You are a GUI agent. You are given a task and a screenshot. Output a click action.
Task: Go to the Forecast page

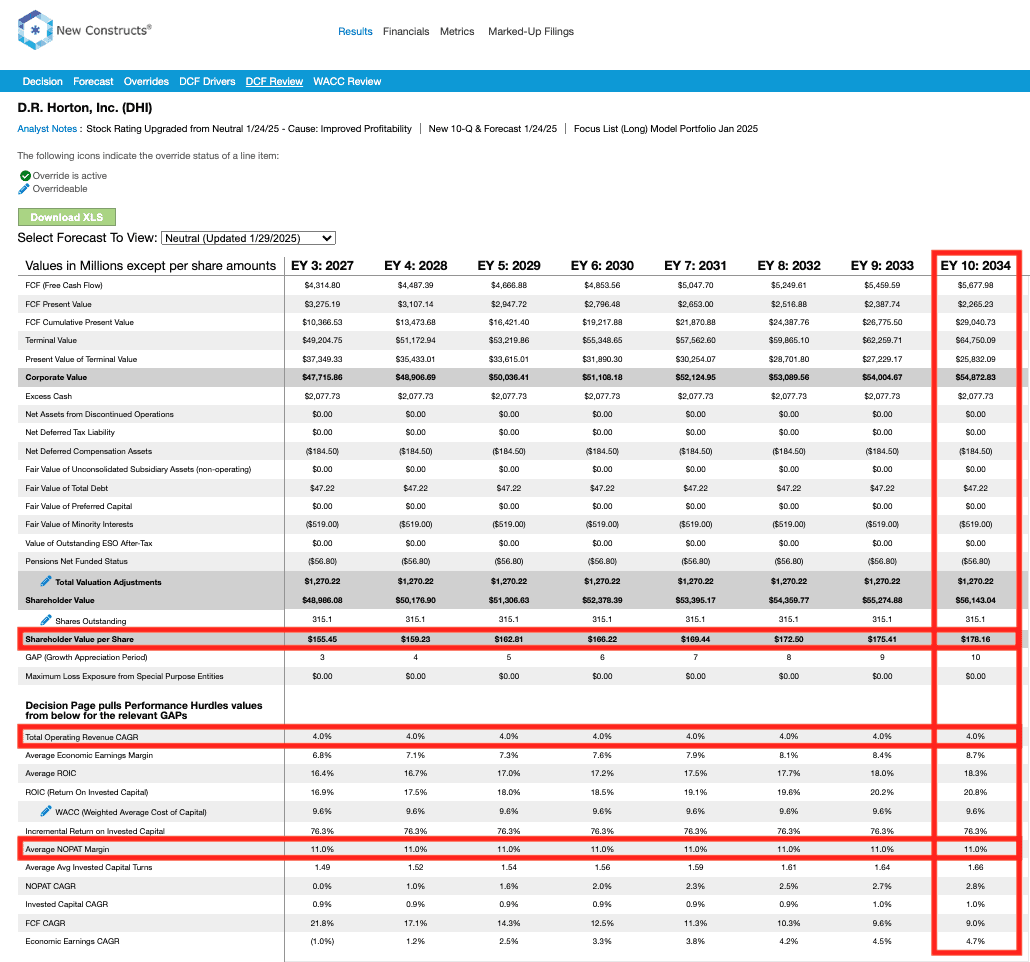click(x=93, y=81)
